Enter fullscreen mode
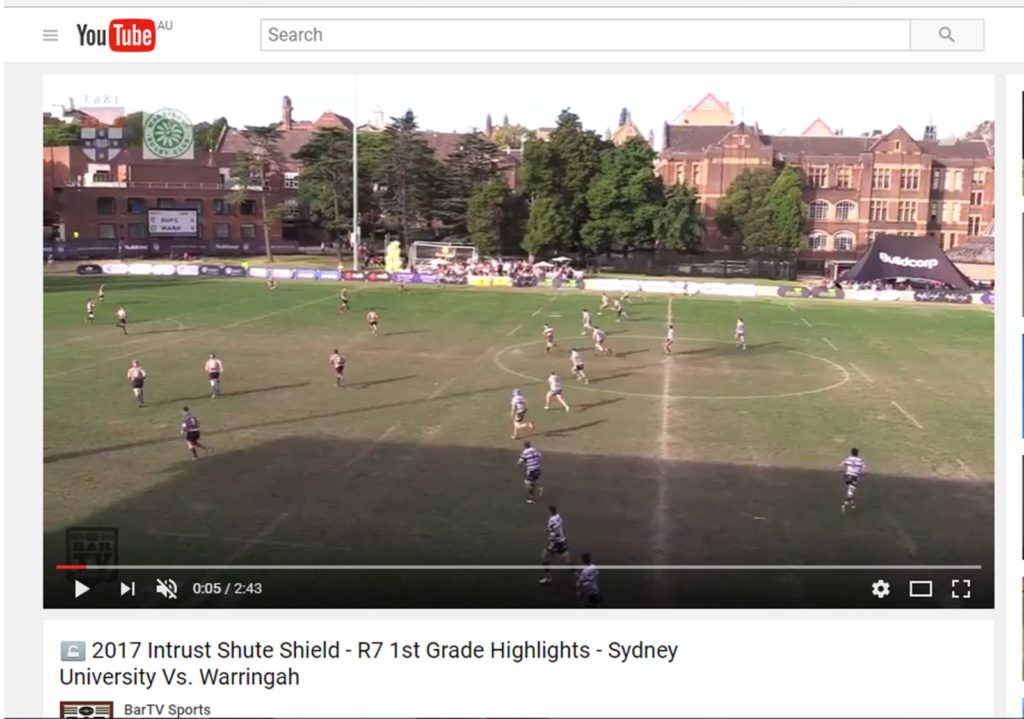Image resolution: width=1024 pixels, height=719 pixels. coord(961,588)
